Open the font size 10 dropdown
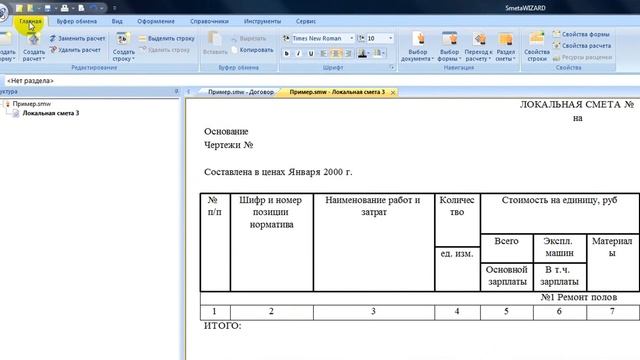This screenshot has width=640, height=360. [x=390, y=38]
